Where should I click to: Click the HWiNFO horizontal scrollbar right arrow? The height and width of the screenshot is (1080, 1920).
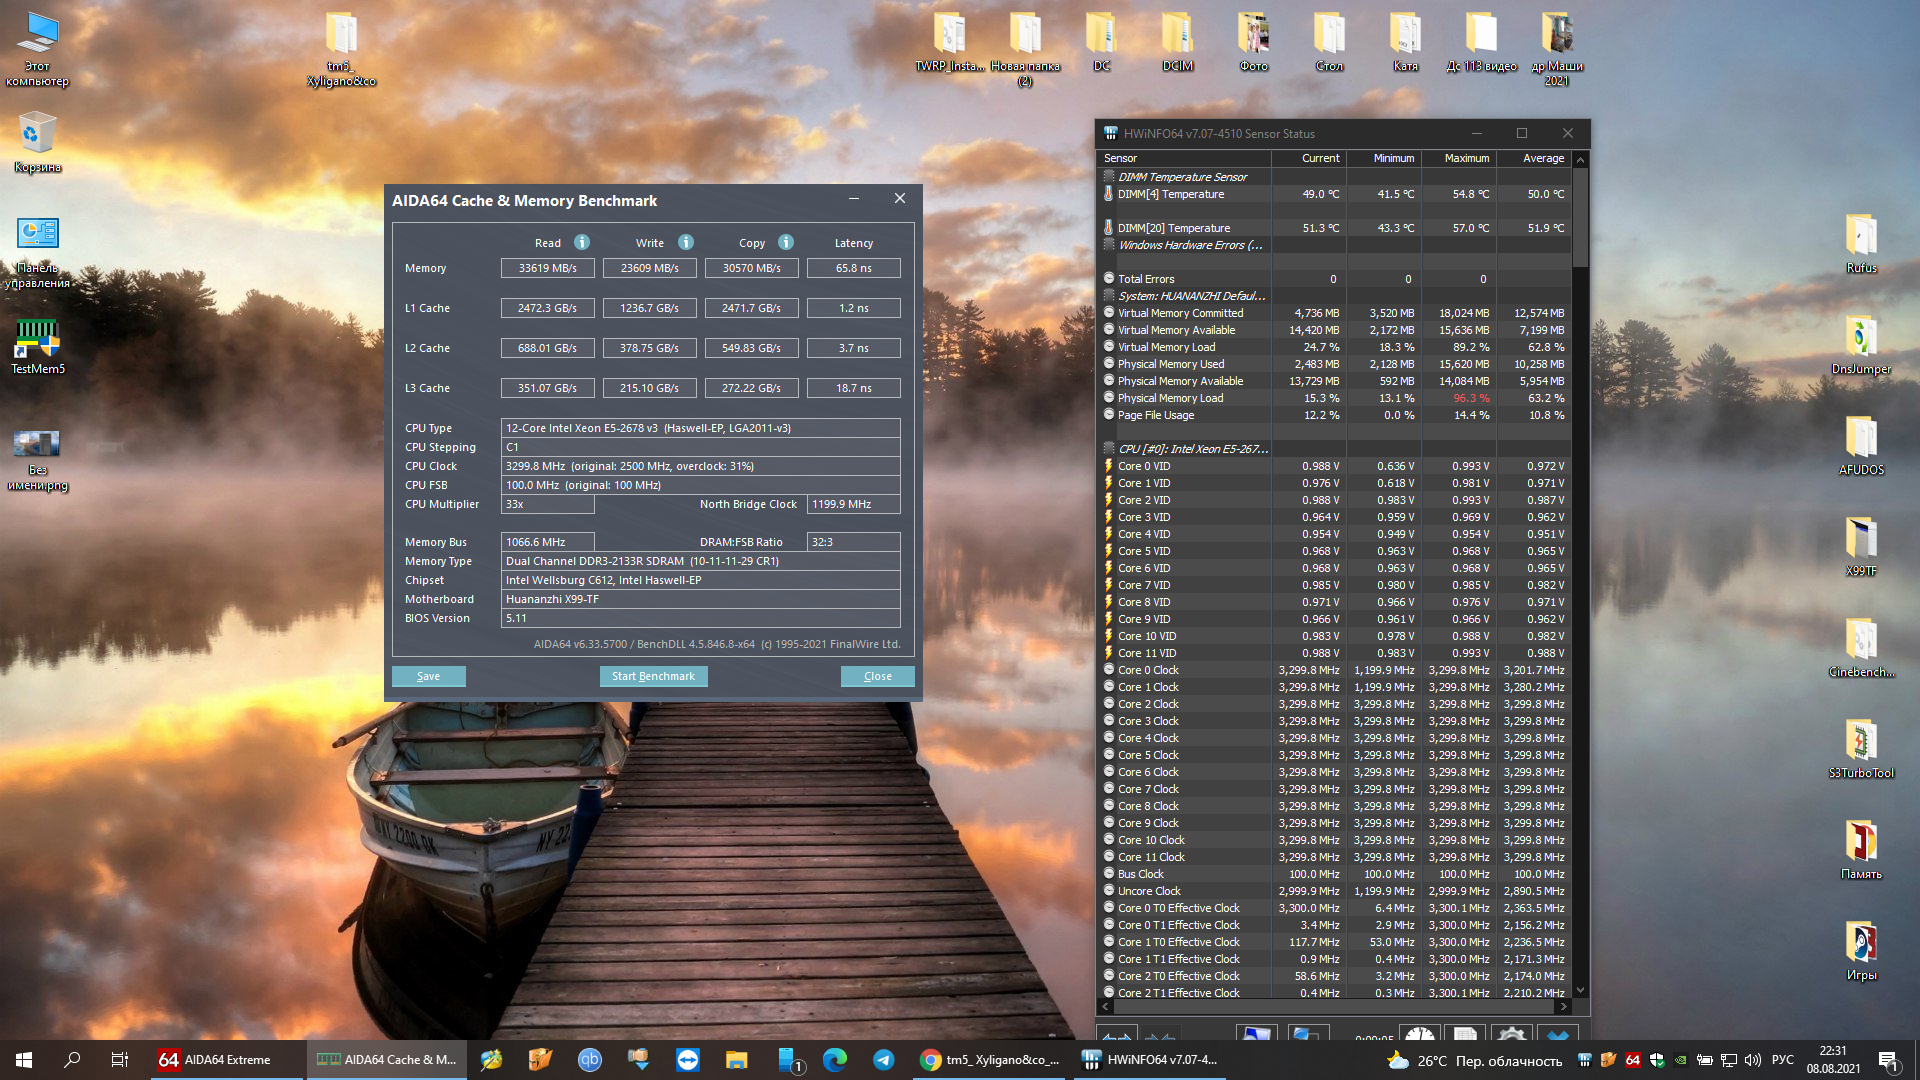pos(1565,1006)
